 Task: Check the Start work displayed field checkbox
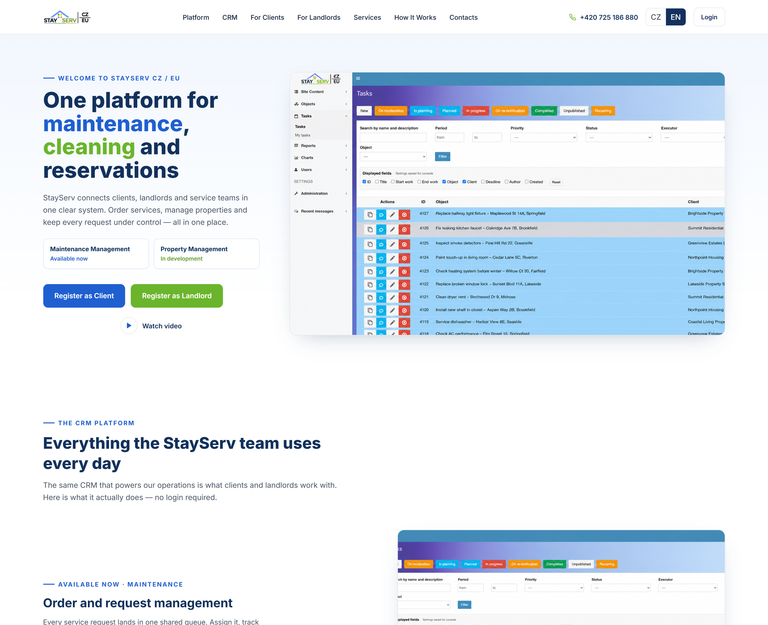[x=393, y=182]
